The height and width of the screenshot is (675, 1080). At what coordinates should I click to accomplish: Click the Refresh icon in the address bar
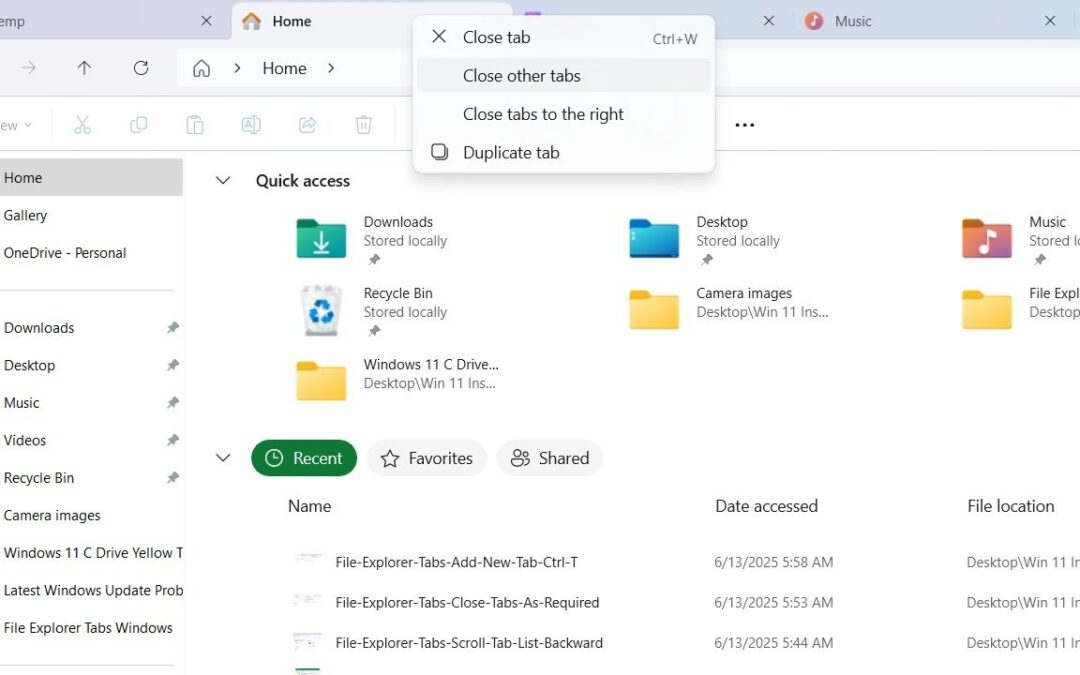pos(141,68)
